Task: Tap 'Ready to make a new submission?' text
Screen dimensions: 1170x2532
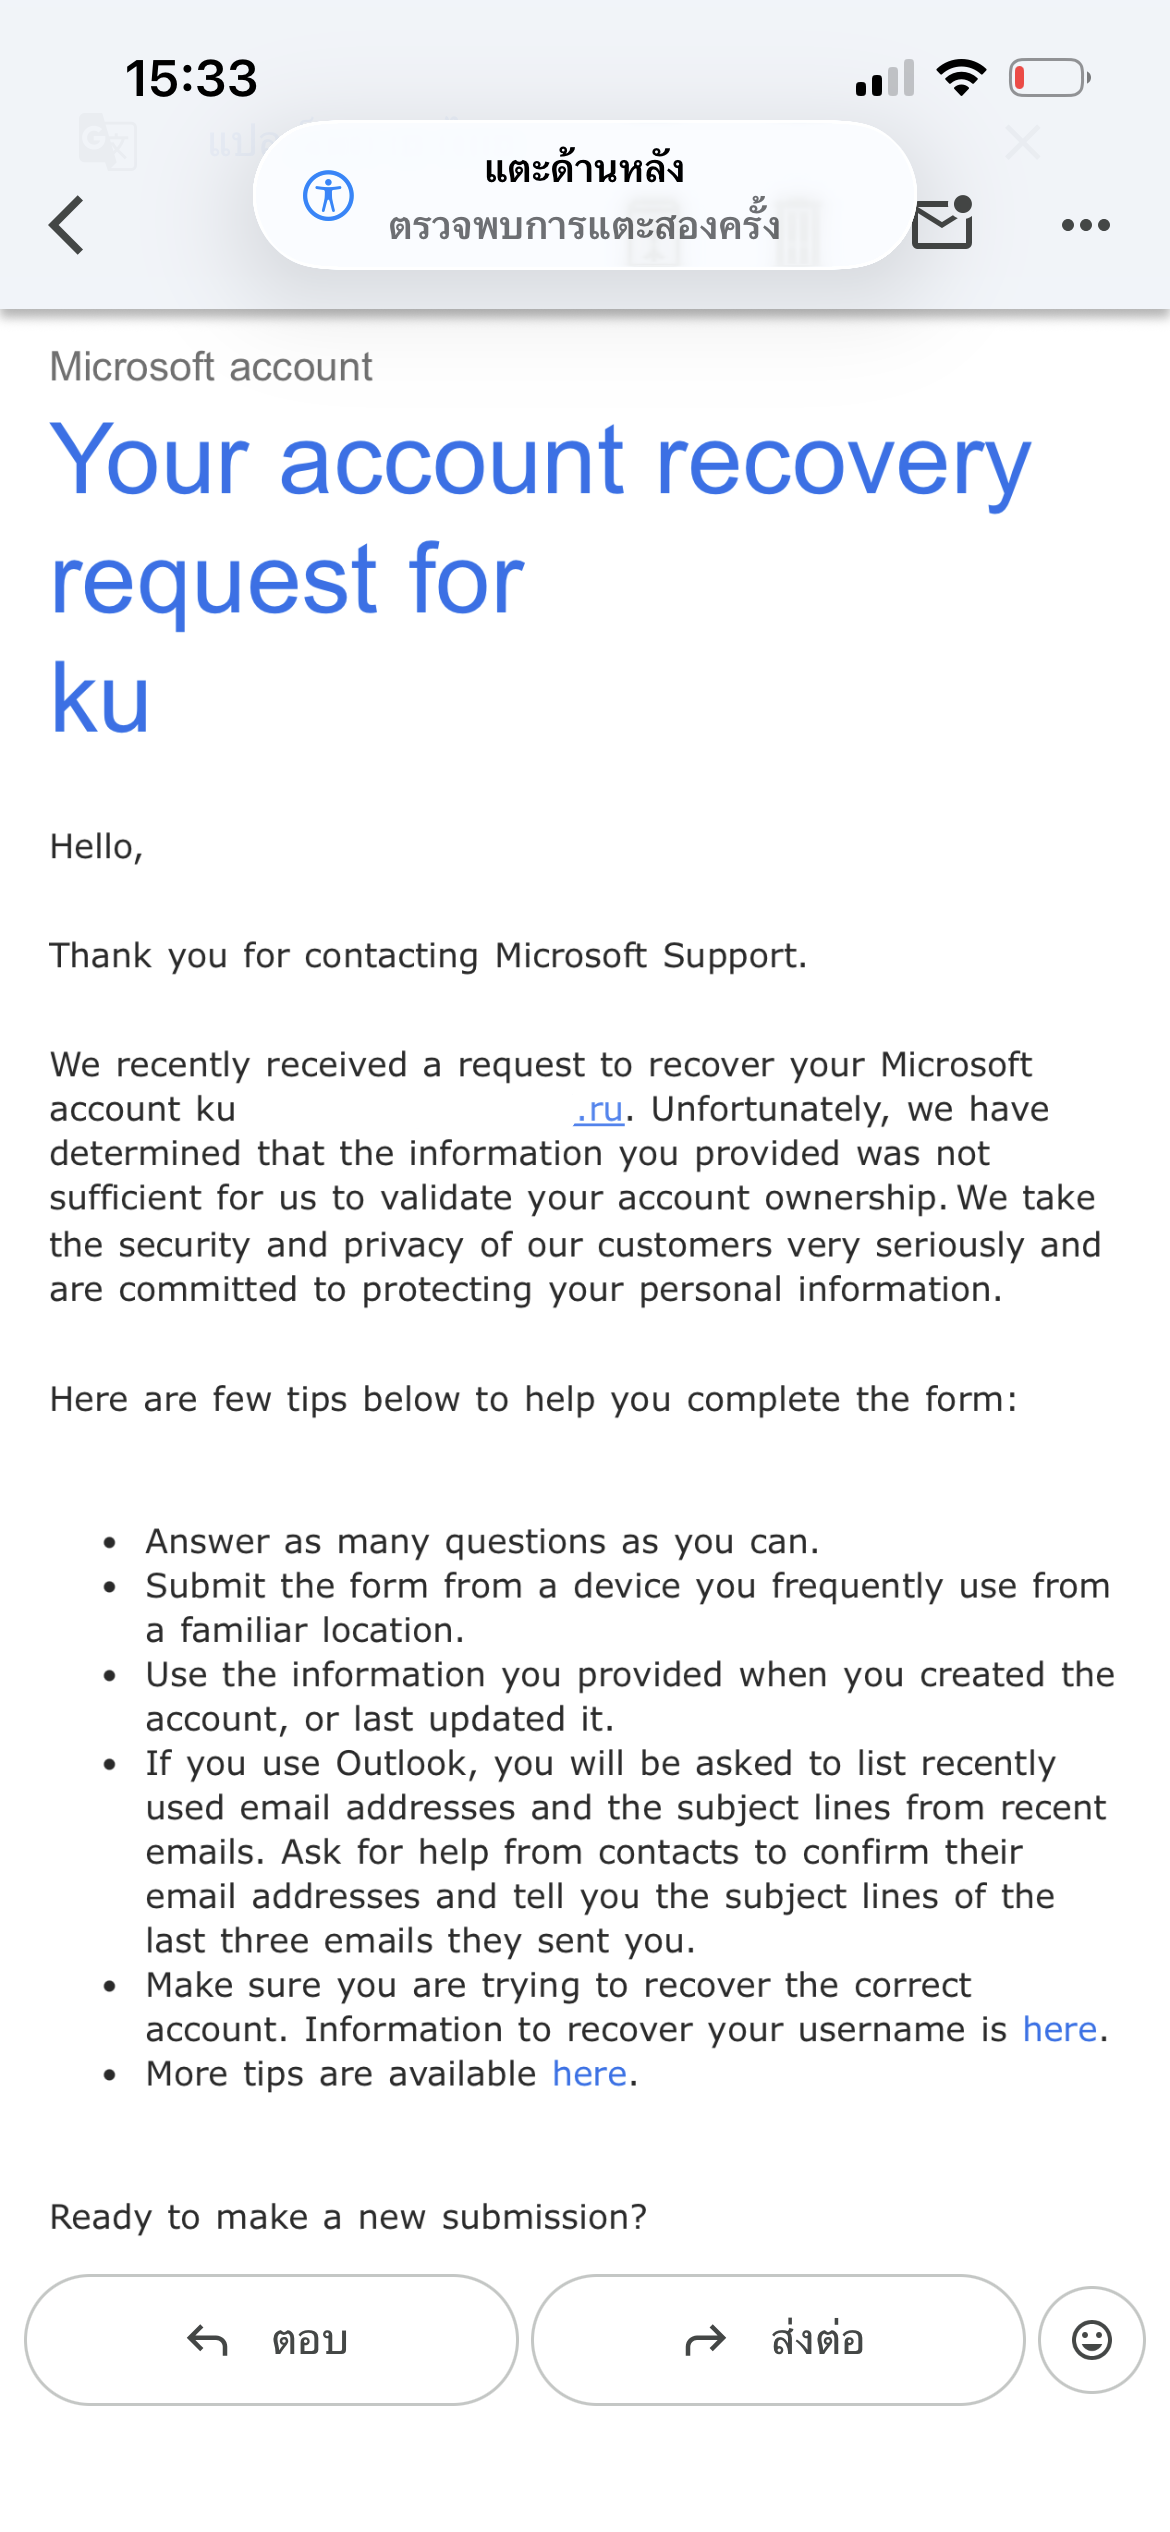Action: (348, 2217)
